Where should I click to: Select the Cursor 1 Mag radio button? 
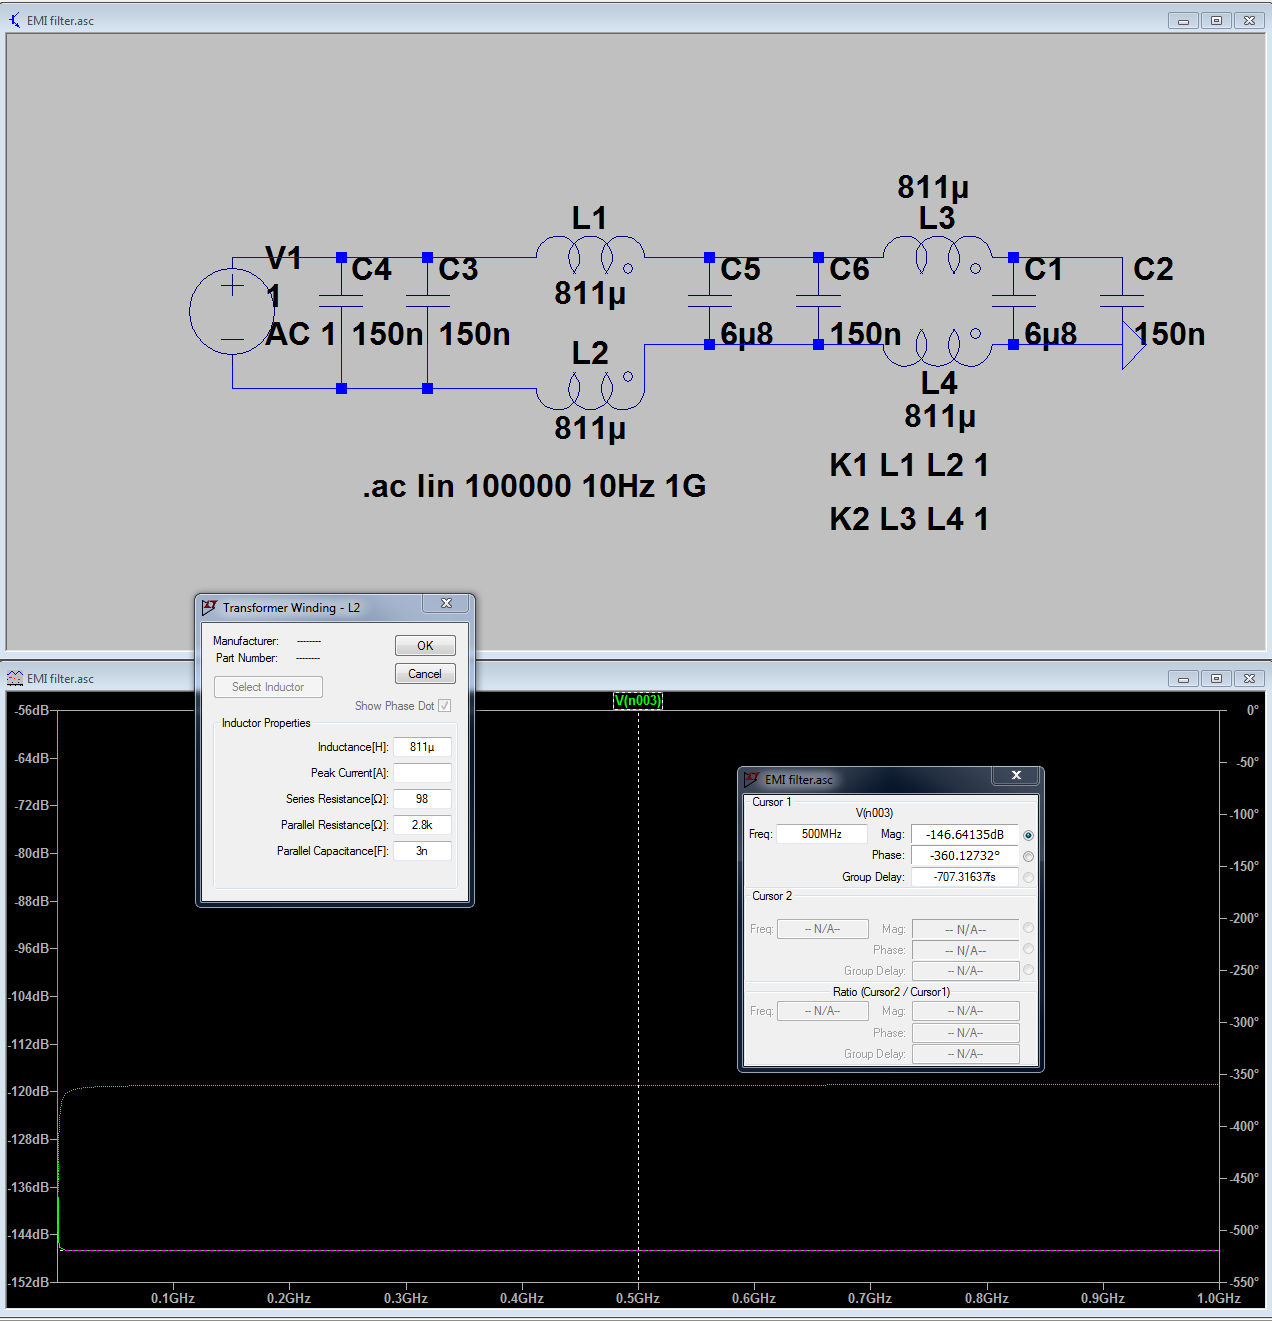pos(1028,835)
